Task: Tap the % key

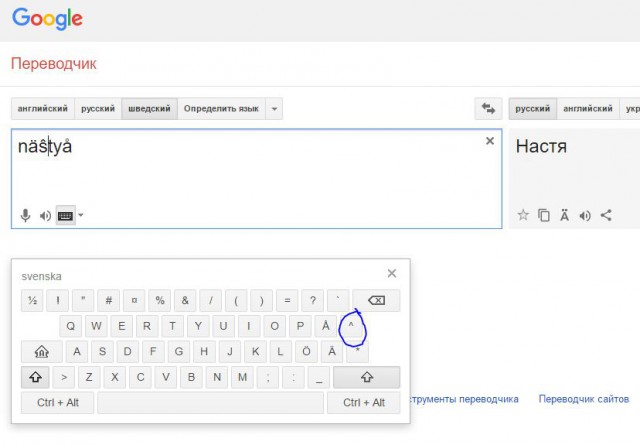Action: click(x=160, y=300)
